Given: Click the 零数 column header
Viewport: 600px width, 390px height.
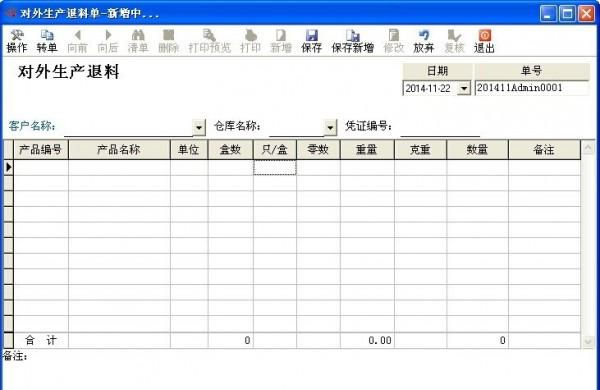Looking at the screenshot, I should pyautogui.click(x=318, y=150).
